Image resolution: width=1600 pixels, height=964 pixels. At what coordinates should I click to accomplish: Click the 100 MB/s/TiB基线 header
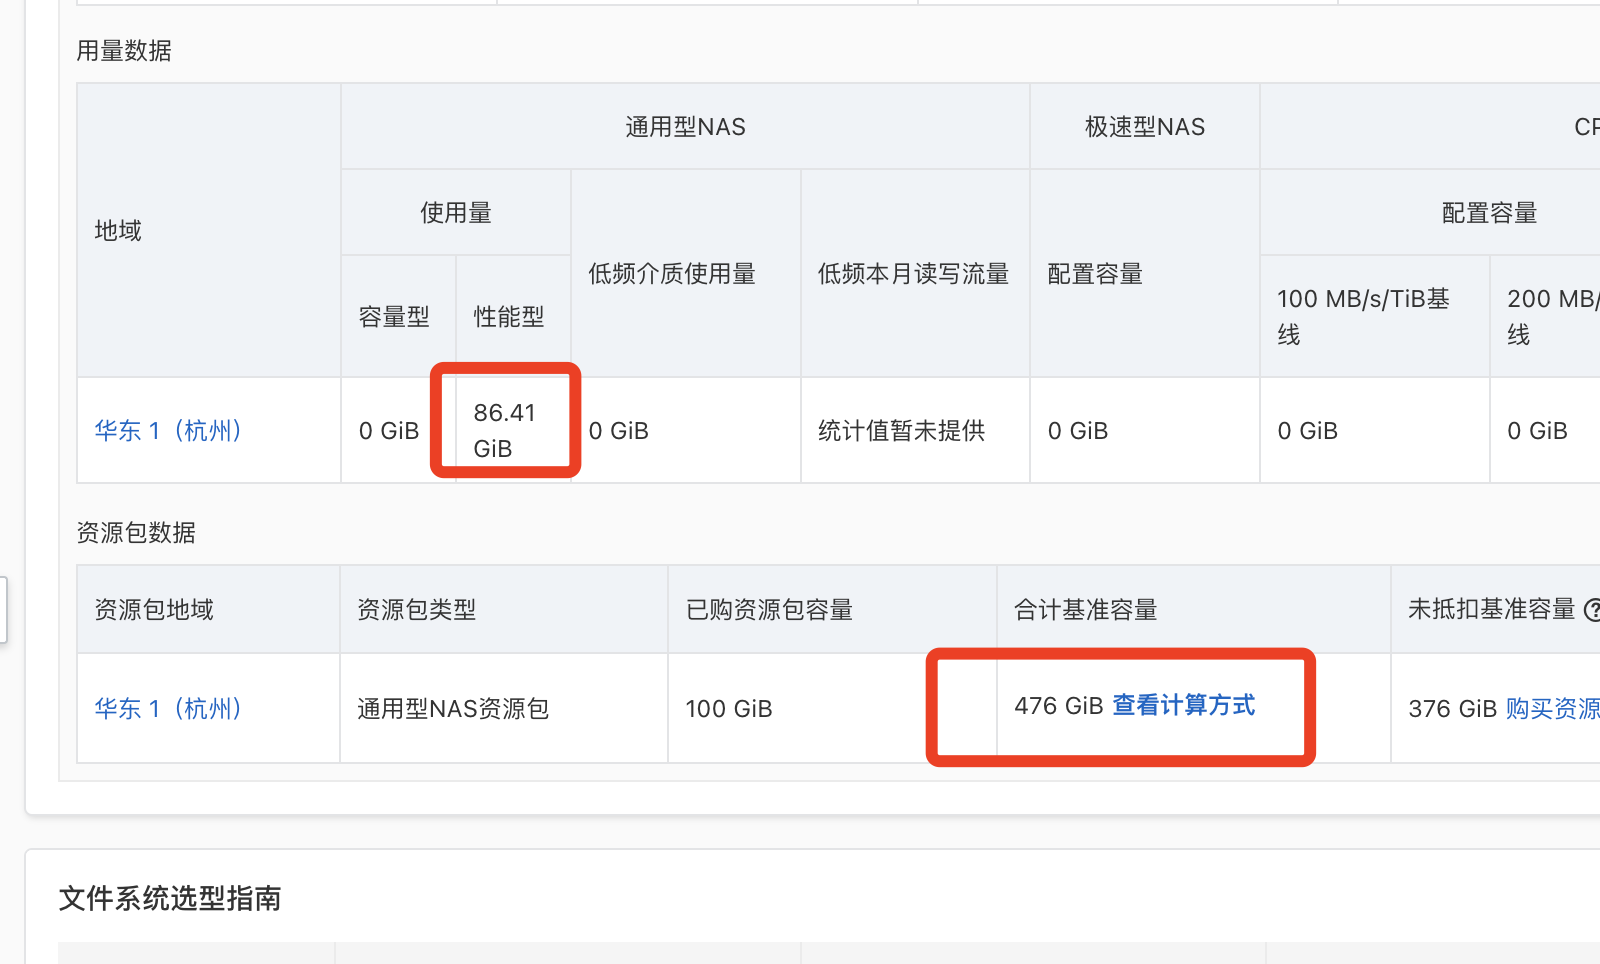[x=1364, y=316]
